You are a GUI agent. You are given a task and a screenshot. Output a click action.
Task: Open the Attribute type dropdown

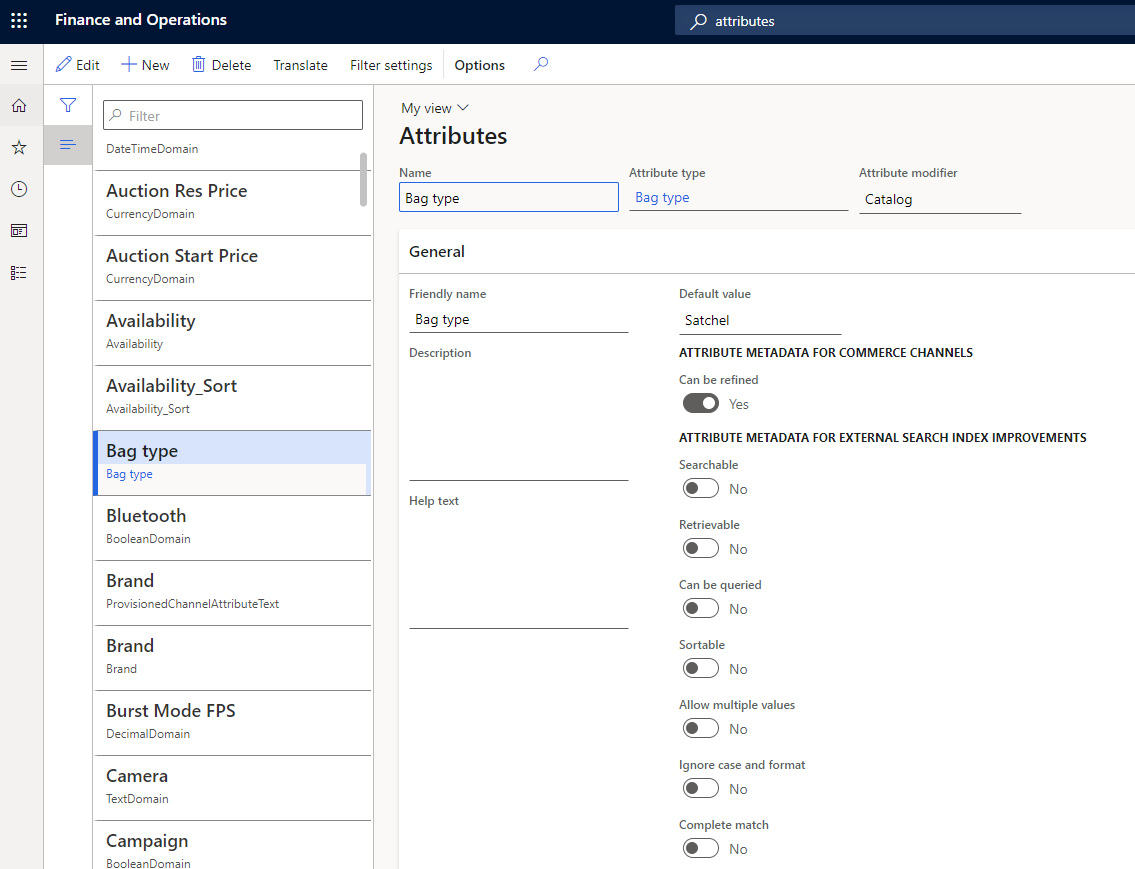738,197
